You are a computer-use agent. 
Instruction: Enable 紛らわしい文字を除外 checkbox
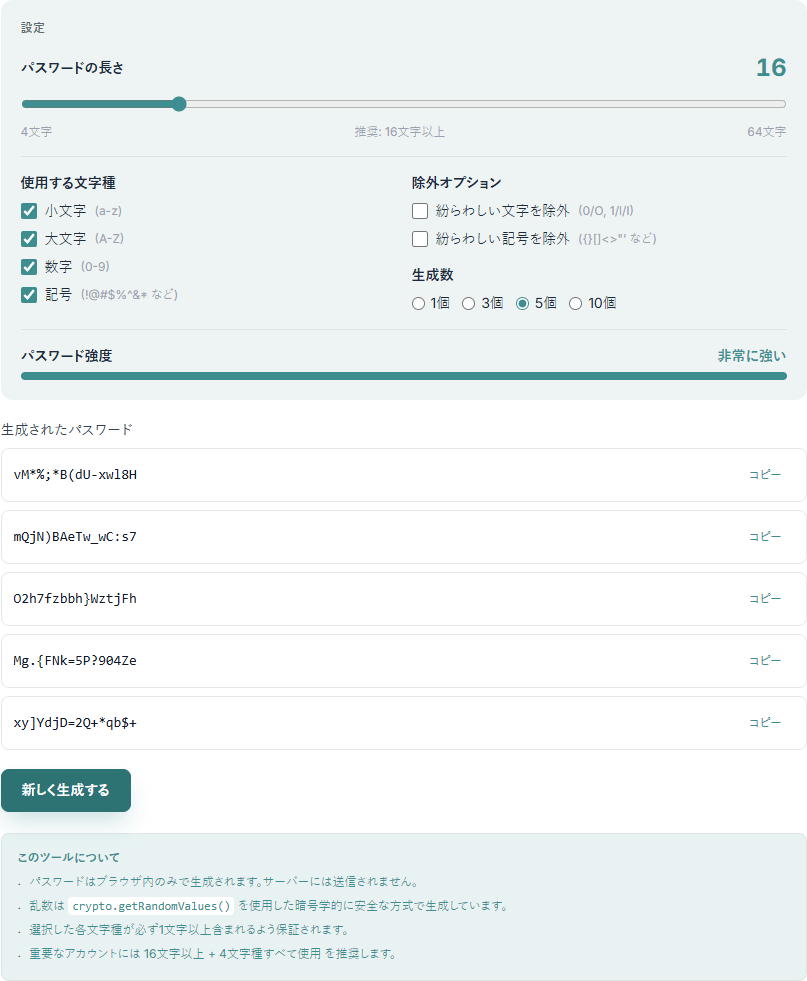[420, 211]
